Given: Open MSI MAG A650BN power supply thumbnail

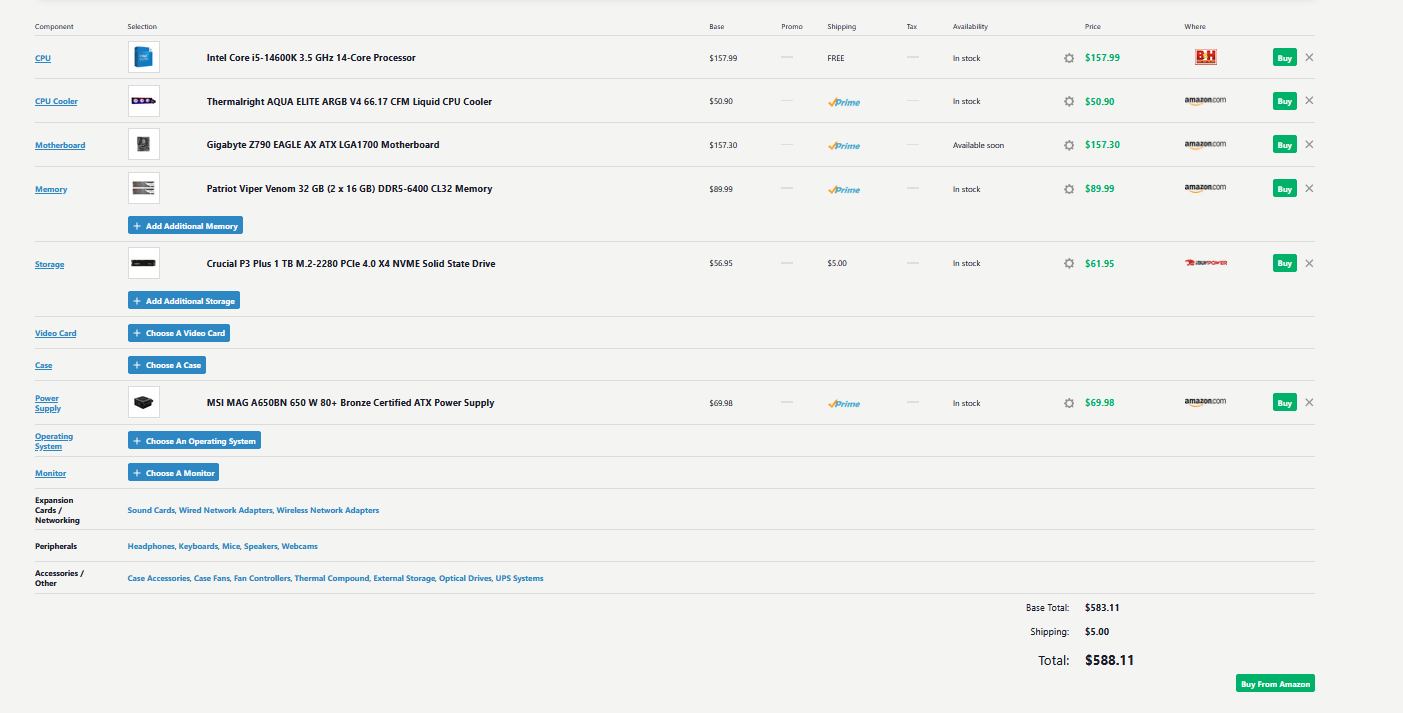Looking at the screenshot, I should [144, 402].
